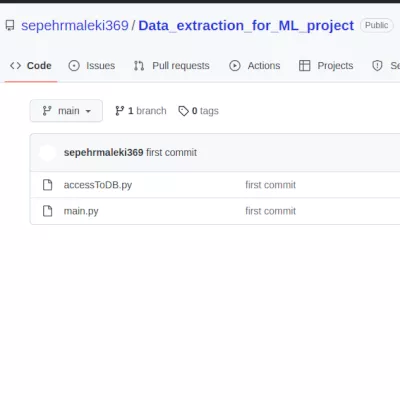
Task: Open Data_extraction_for_ML_project repository link
Action: coord(246,26)
